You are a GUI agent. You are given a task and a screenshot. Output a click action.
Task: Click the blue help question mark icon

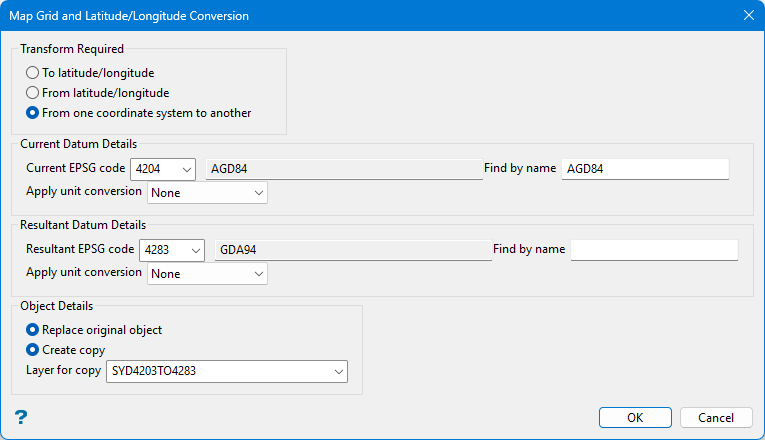pyautogui.click(x=20, y=417)
